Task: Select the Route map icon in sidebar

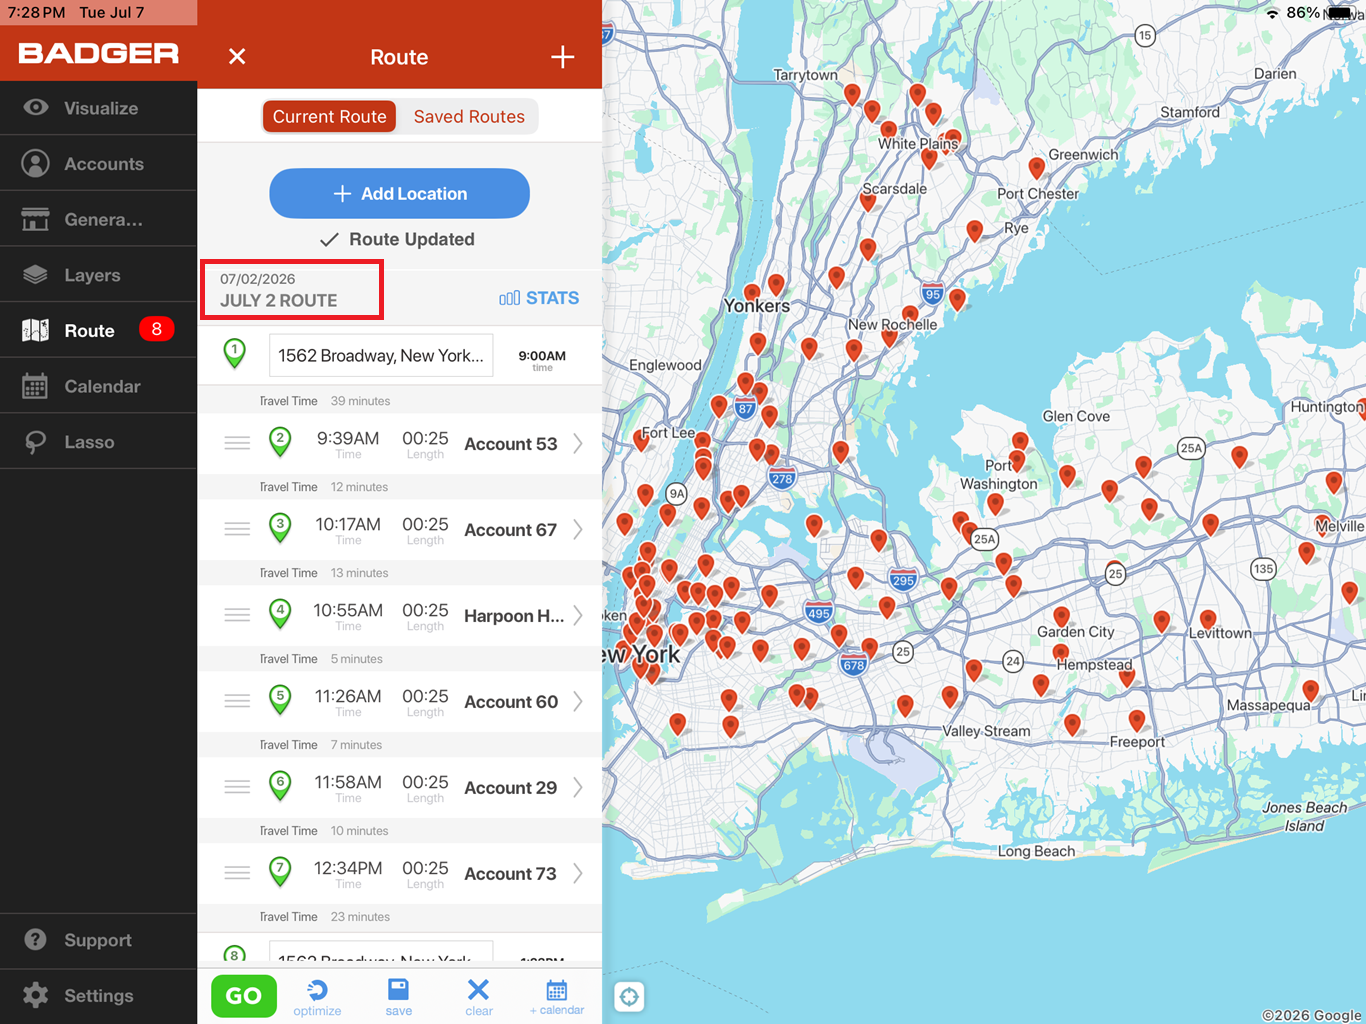Action: click(35, 330)
